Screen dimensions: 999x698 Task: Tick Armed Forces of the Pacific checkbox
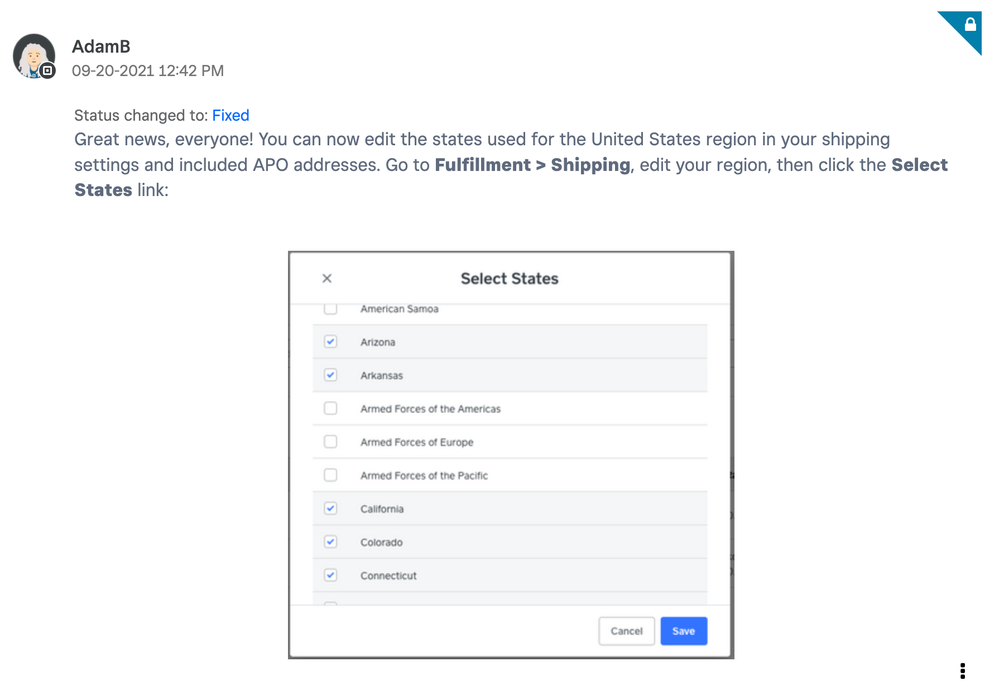(x=331, y=475)
